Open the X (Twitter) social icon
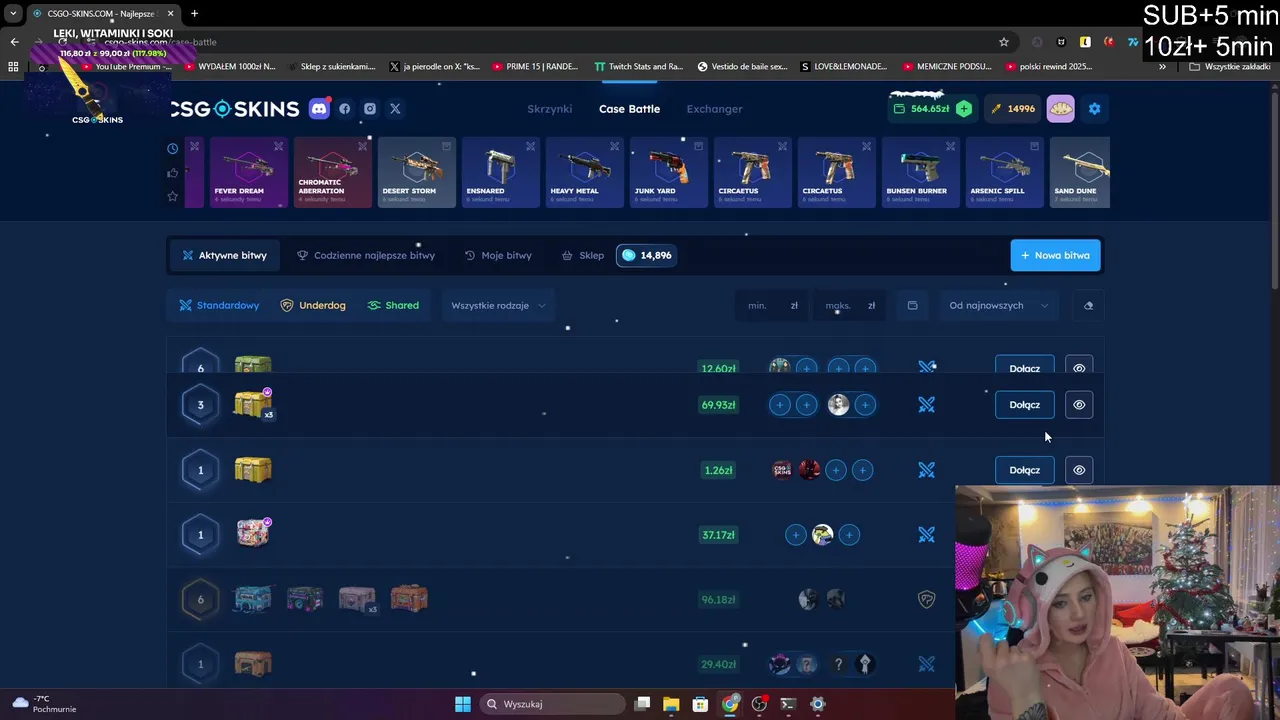 (395, 109)
